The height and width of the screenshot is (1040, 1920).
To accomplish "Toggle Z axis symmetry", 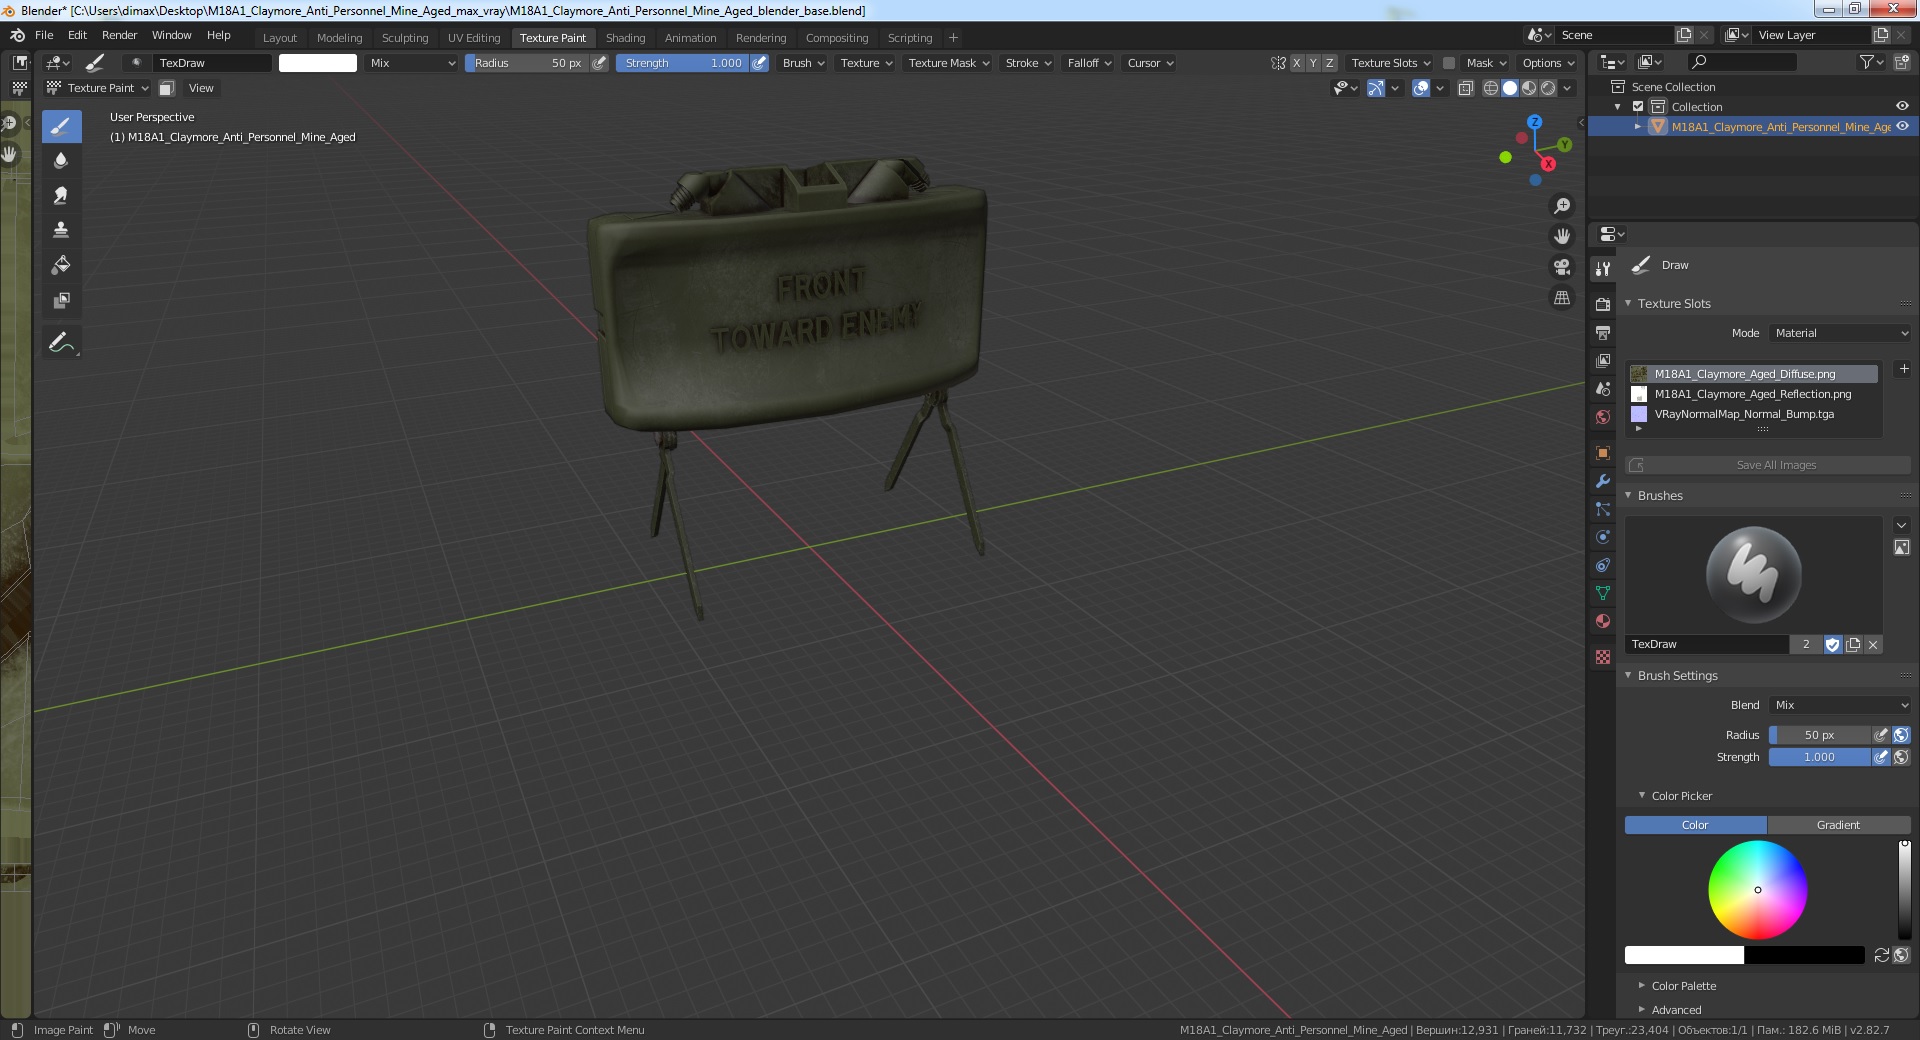I will [x=1329, y=63].
